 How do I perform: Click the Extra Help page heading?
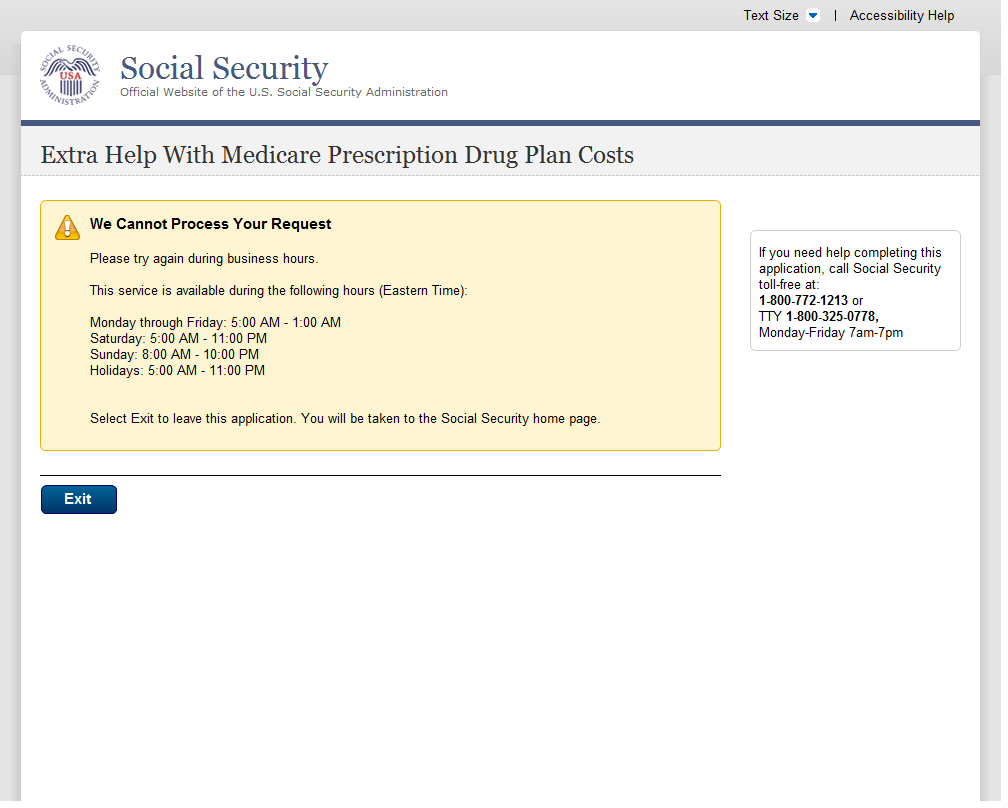(337, 155)
